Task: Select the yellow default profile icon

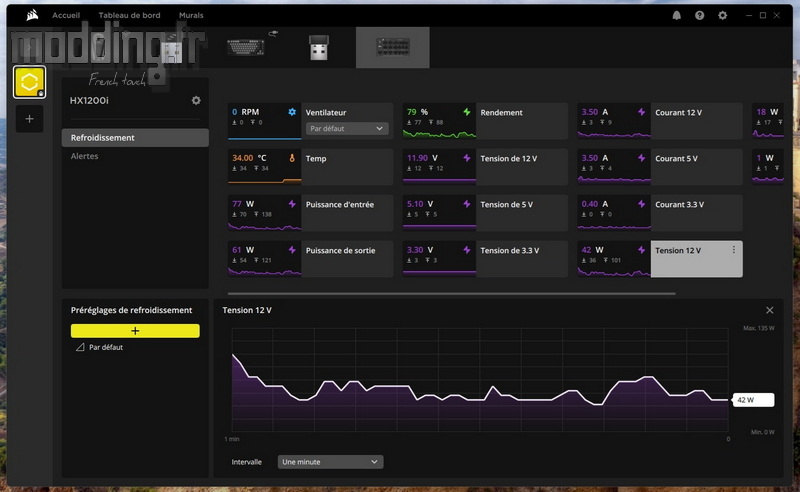Action: [30, 82]
